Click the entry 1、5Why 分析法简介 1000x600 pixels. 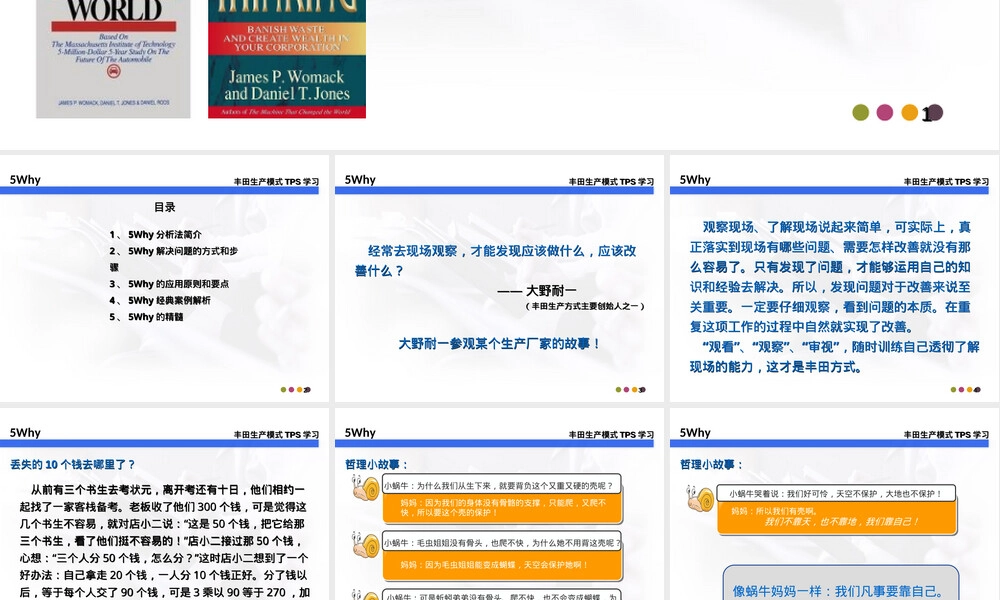coord(156,235)
